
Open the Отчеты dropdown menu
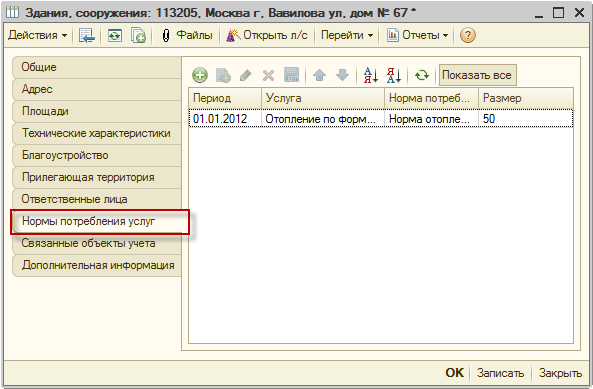418,35
